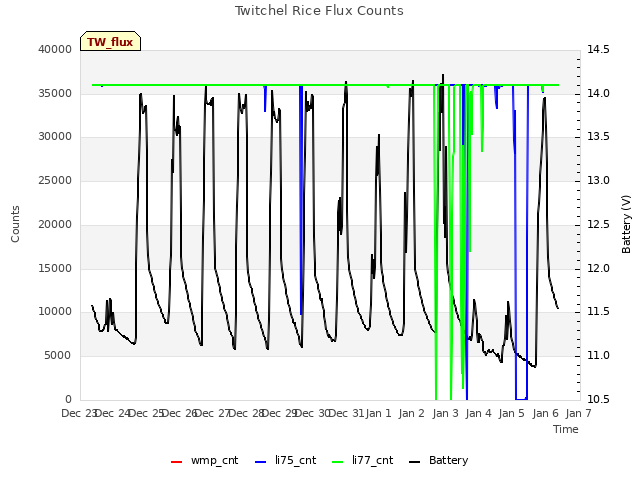Click the Jan 1 date label
Image resolution: width=640 pixels, height=480 pixels.
379,413
